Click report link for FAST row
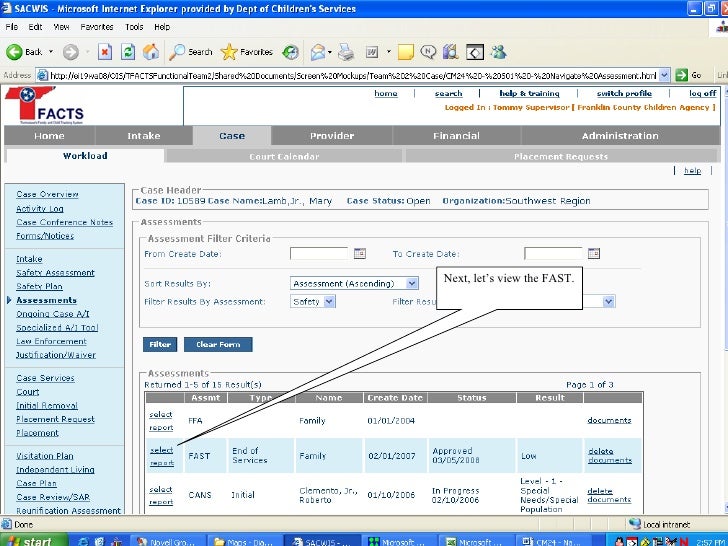Screen dimensions: 728x546 162,463
